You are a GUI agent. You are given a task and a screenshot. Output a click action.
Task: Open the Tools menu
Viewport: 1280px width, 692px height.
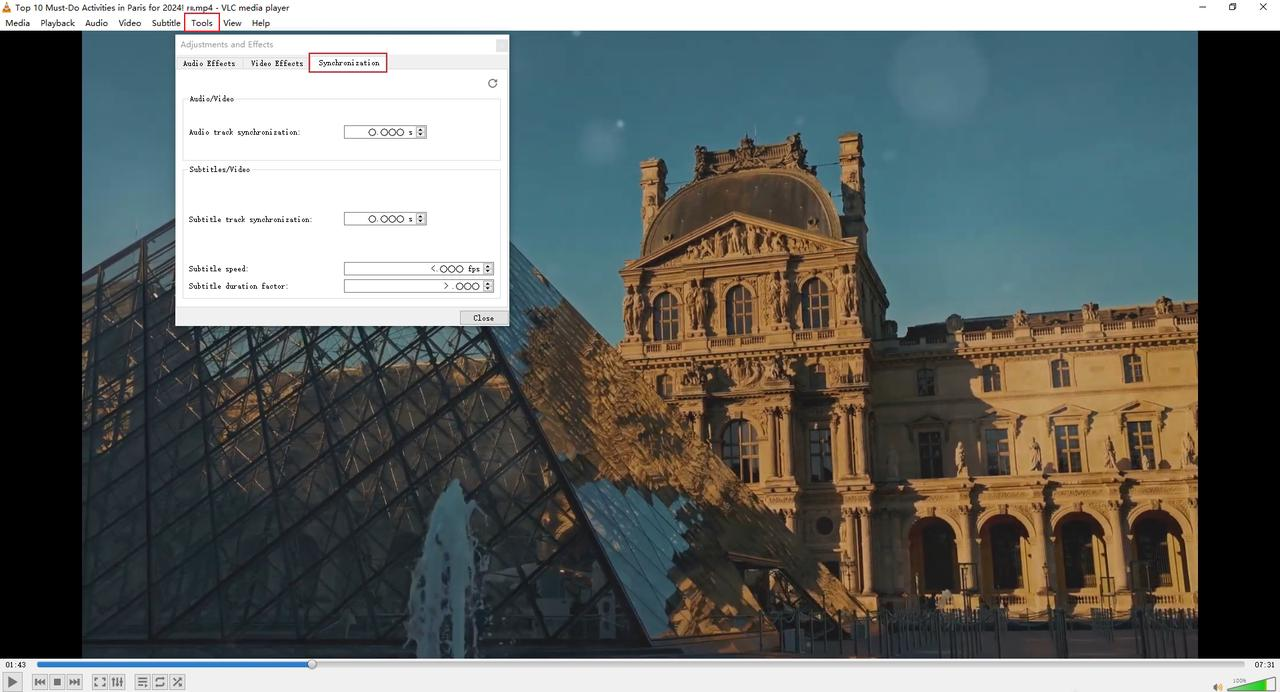202,23
